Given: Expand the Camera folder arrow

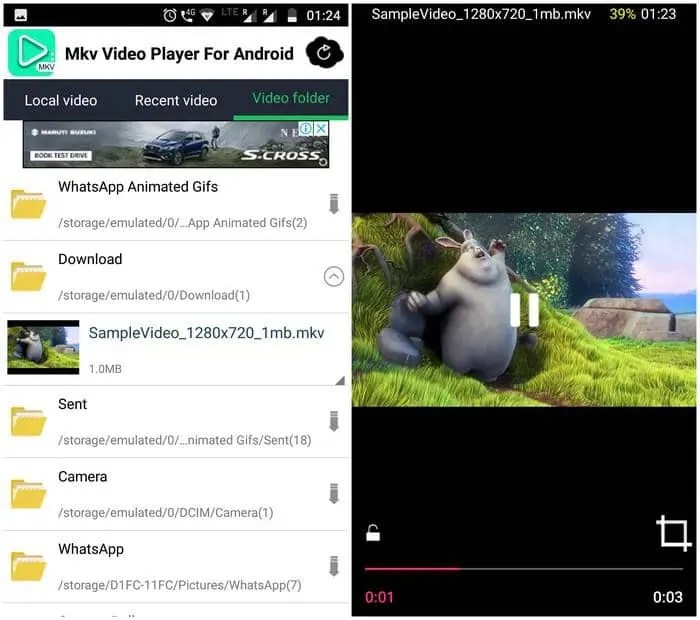Looking at the screenshot, I should point(334,493).
